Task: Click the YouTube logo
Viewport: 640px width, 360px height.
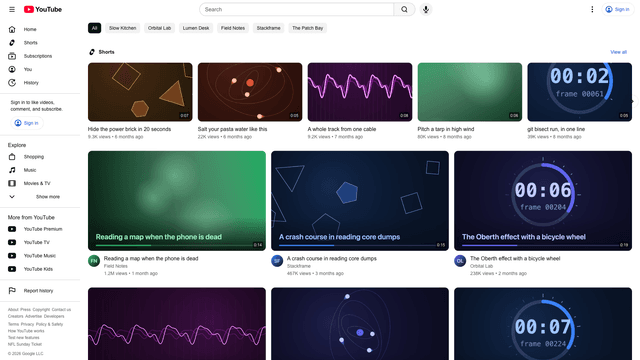Action: point(43,9)
